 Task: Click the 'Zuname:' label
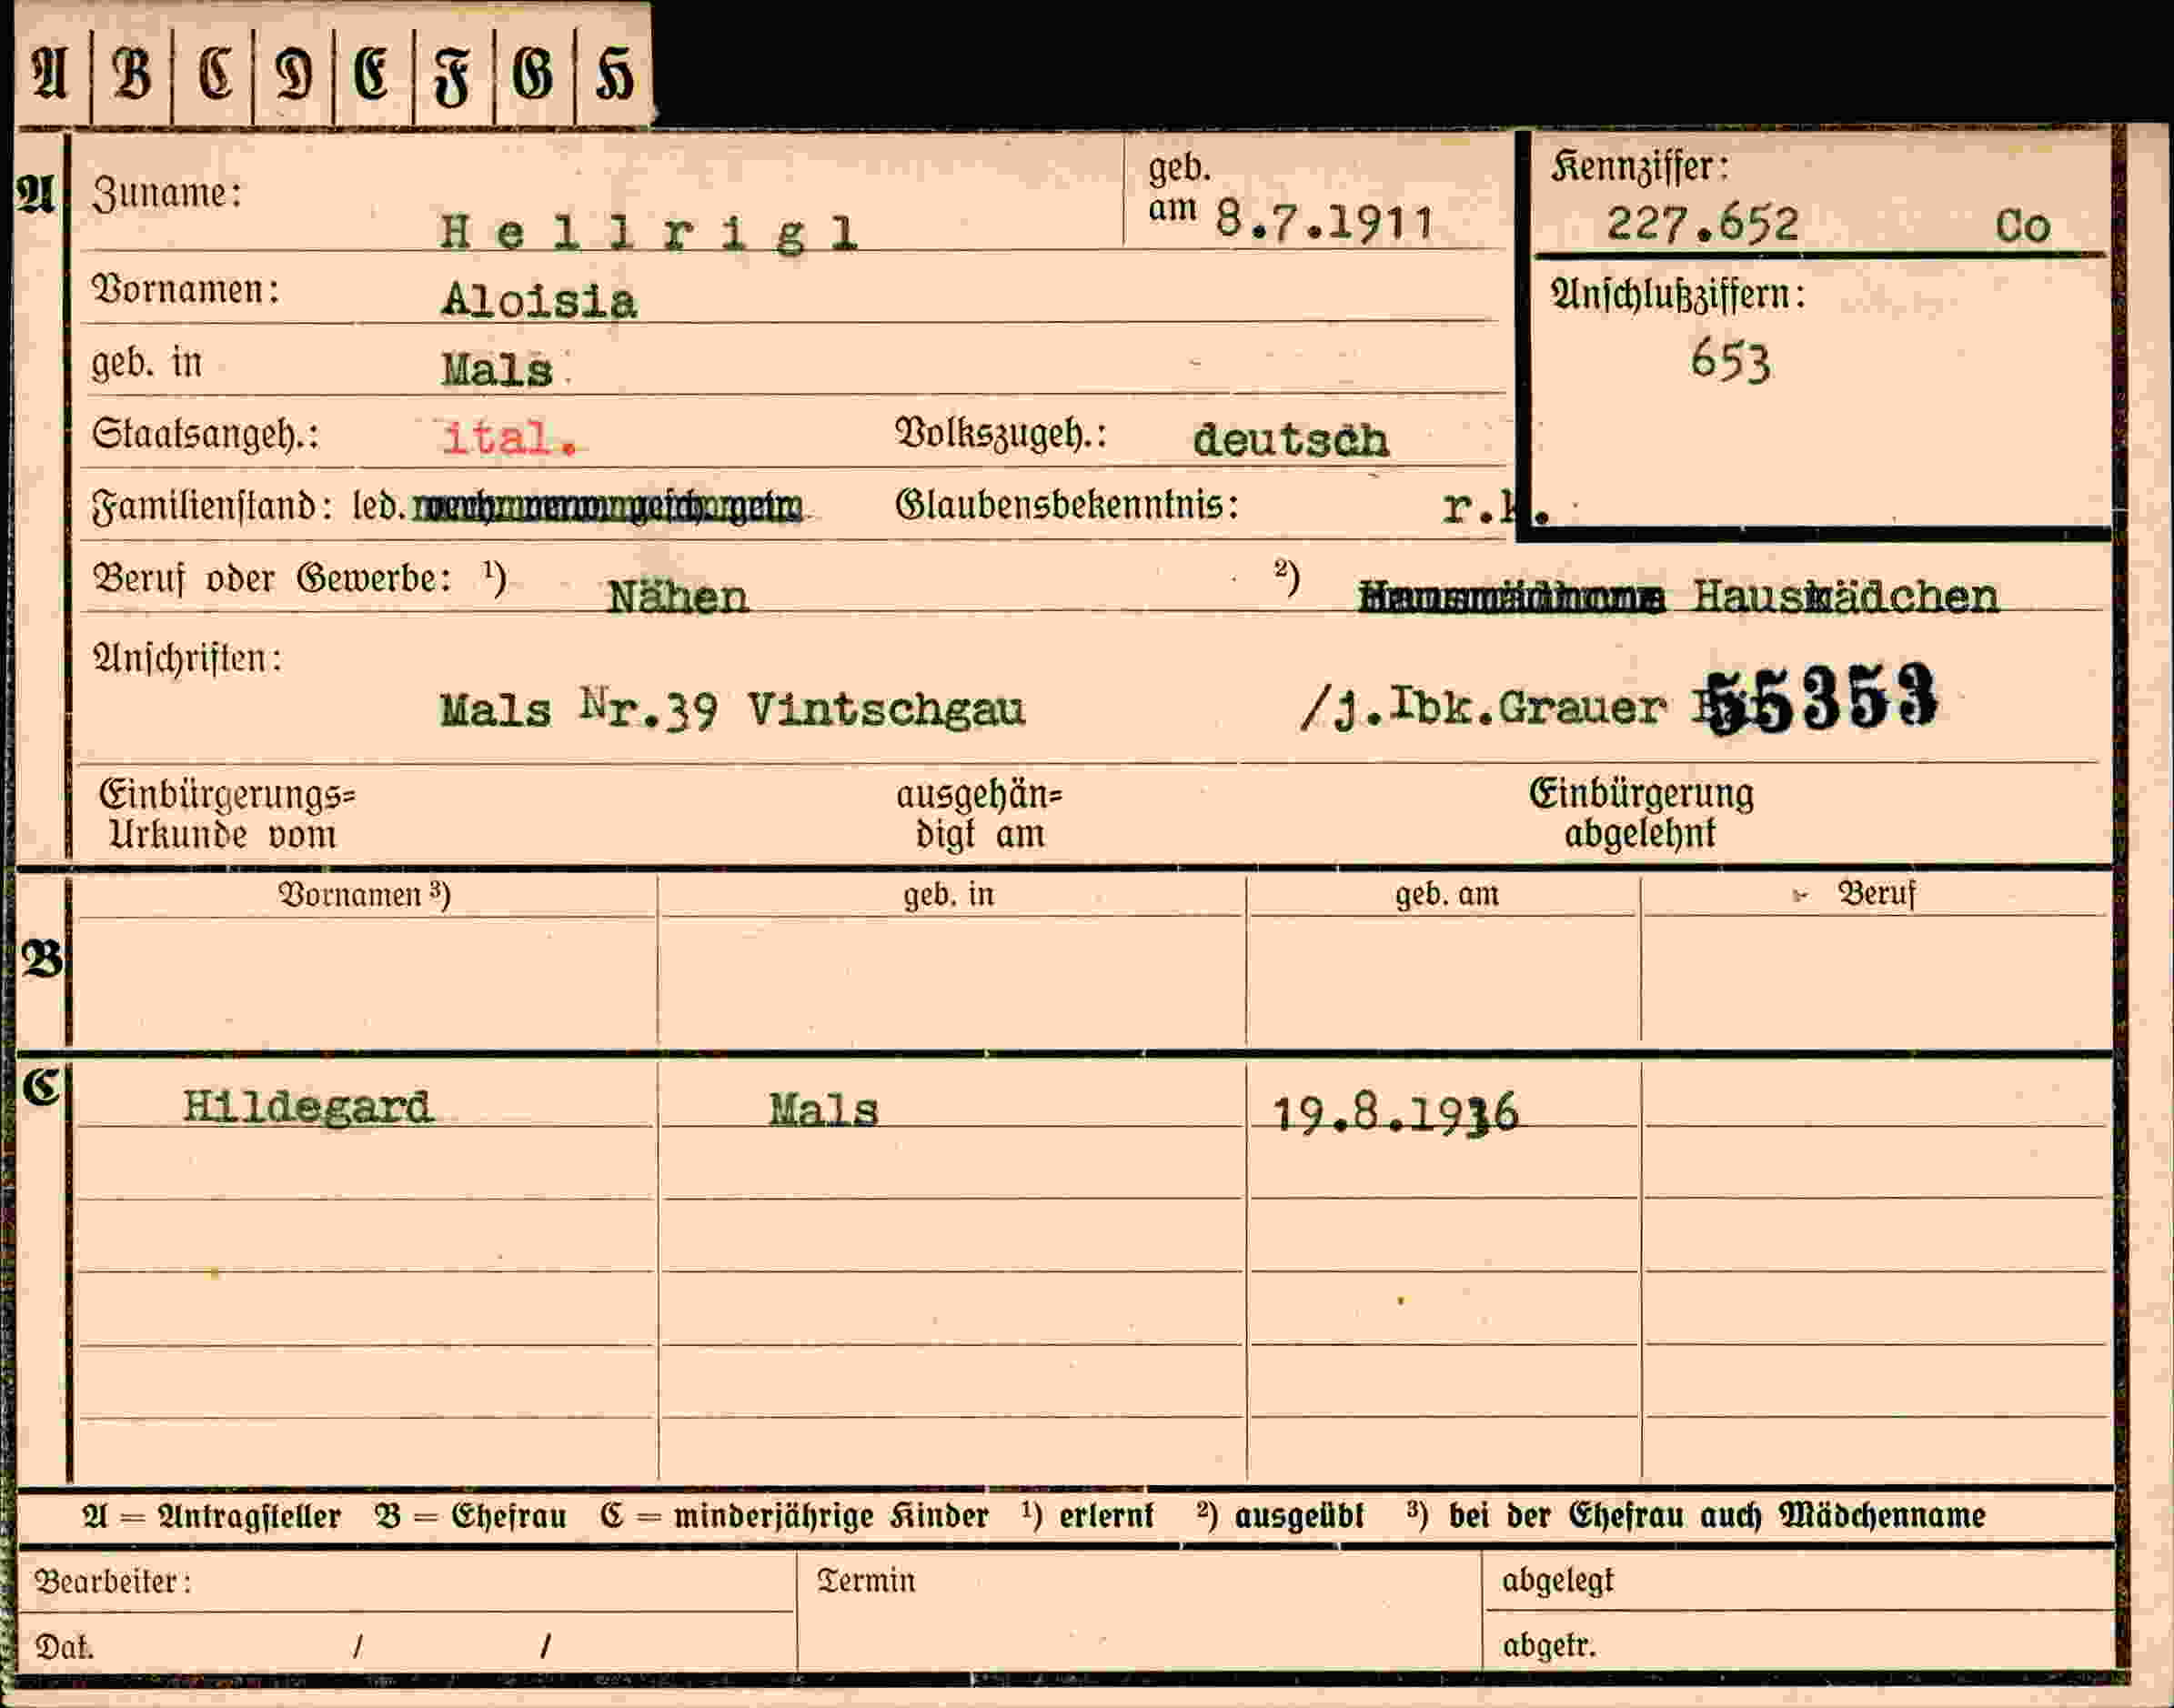coord(167,193)
